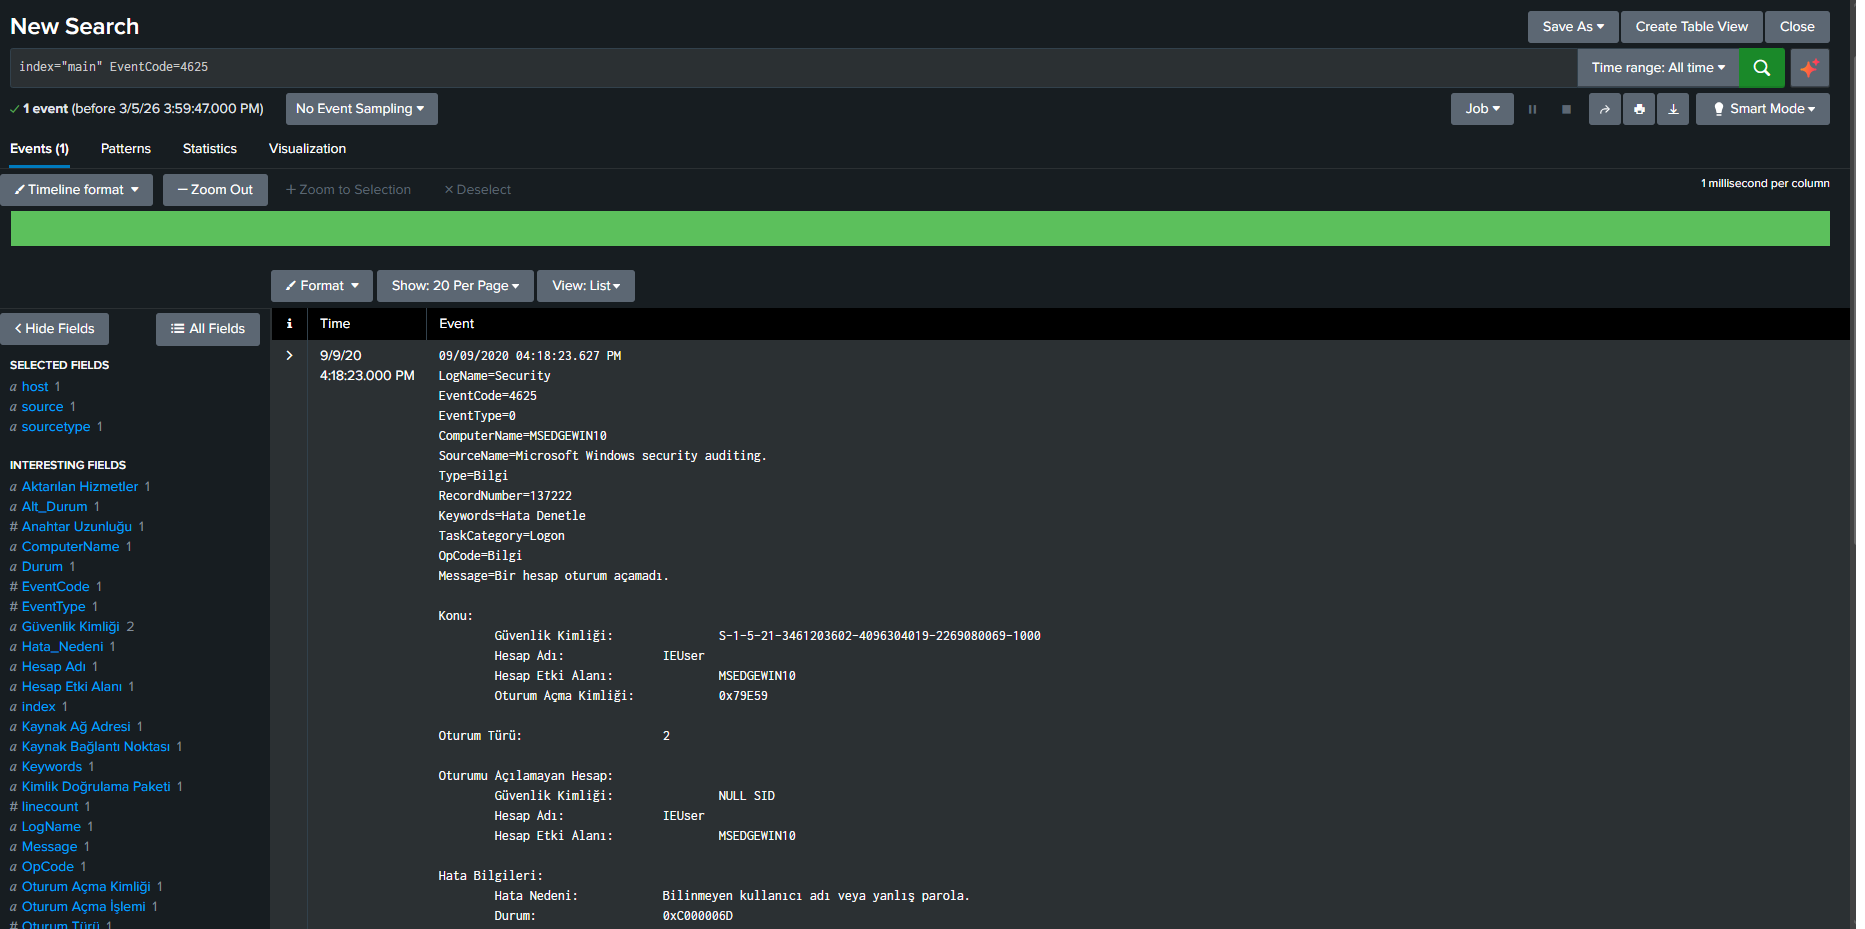Open the Keywords field
Screen dimensions: 1865x929
click(x=52, y=767)
